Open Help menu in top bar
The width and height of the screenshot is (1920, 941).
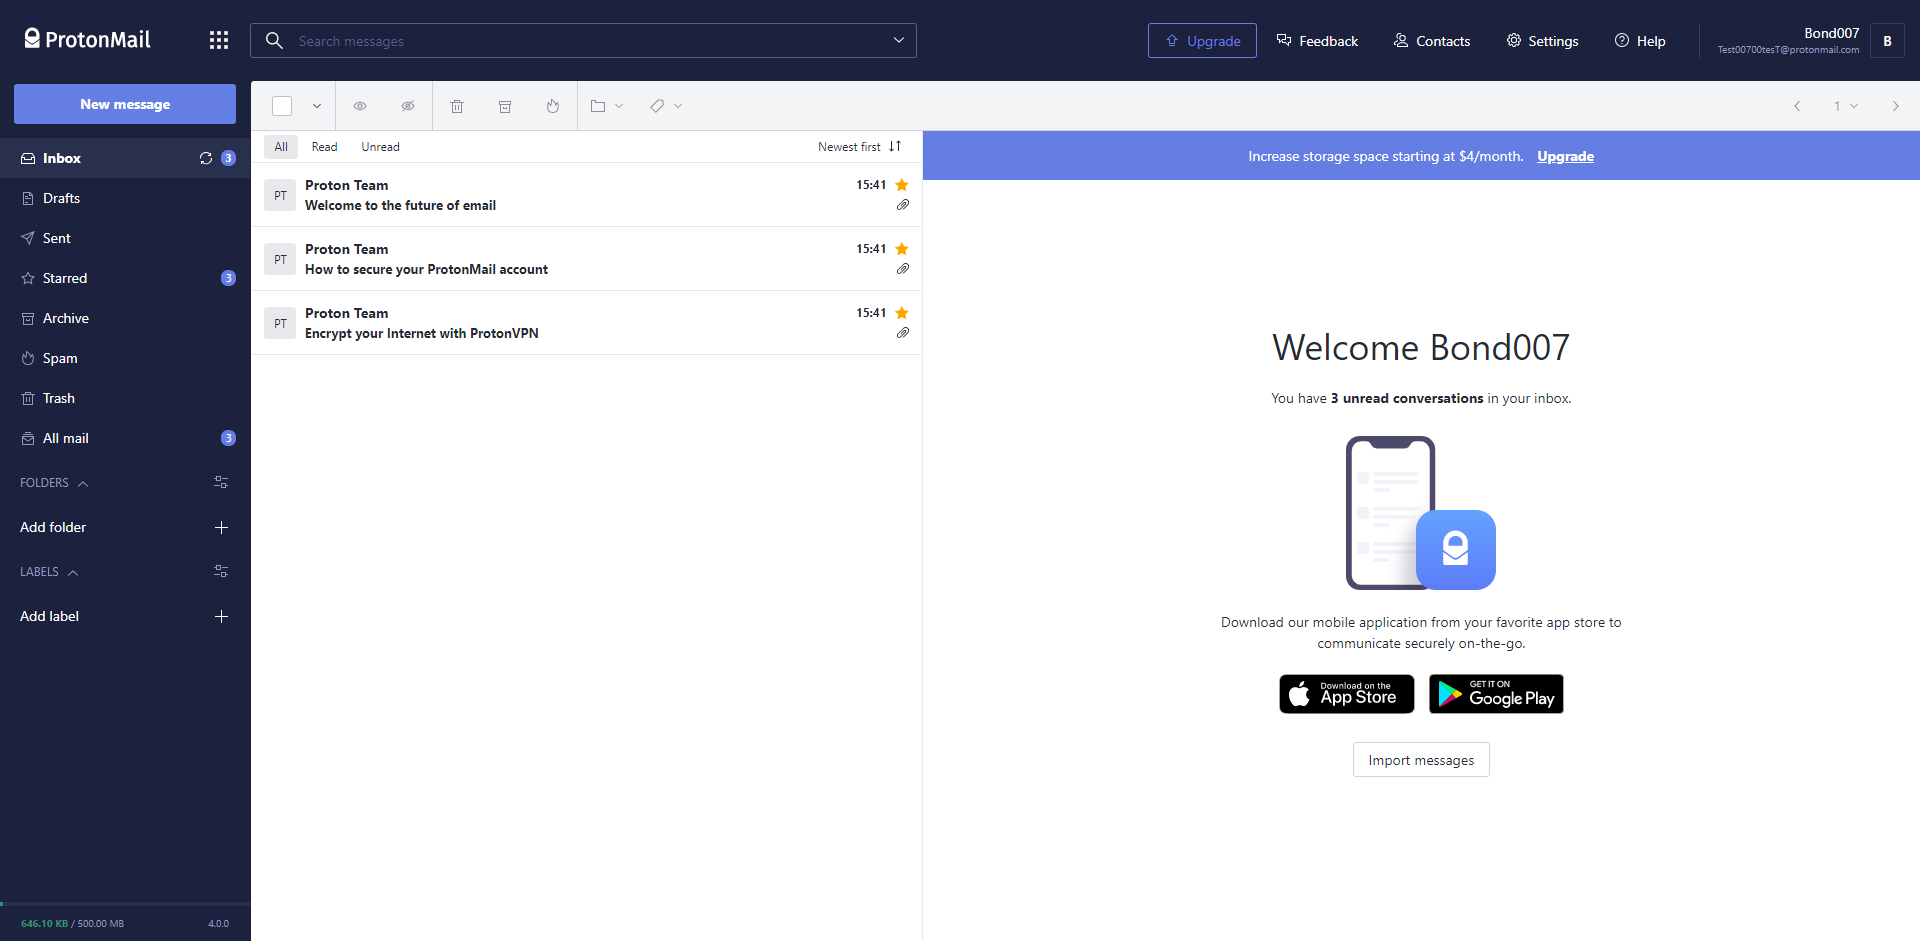tap(1640, 41)
